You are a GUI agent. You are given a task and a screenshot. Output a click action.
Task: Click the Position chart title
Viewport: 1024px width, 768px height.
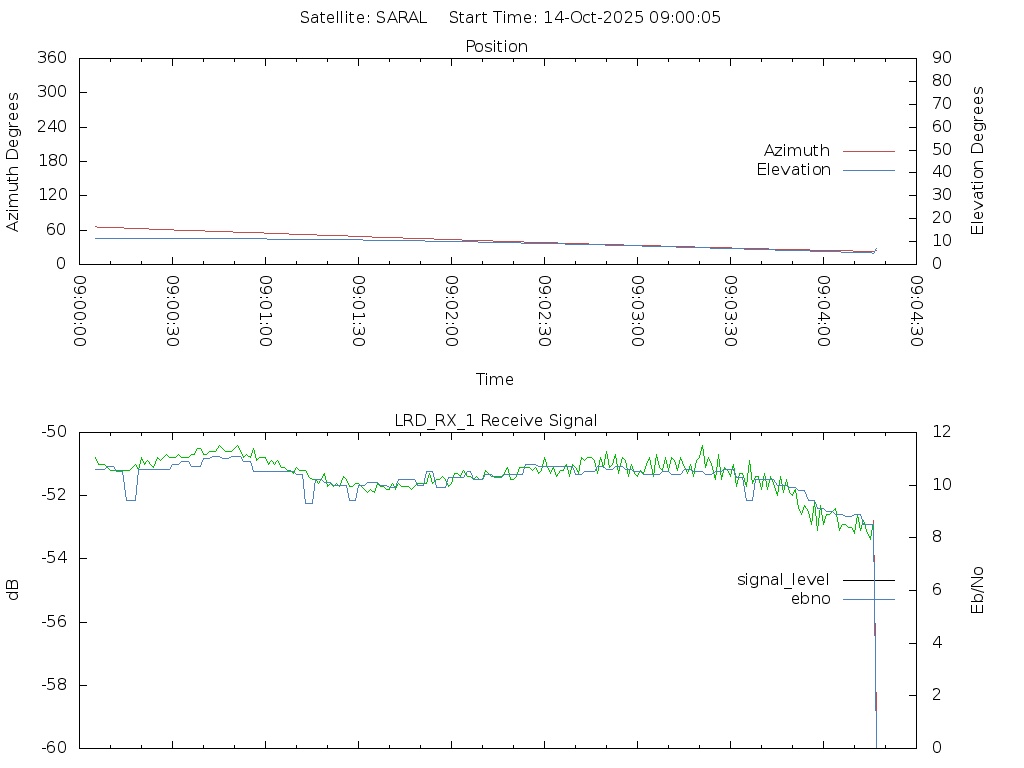pos(496,46)
